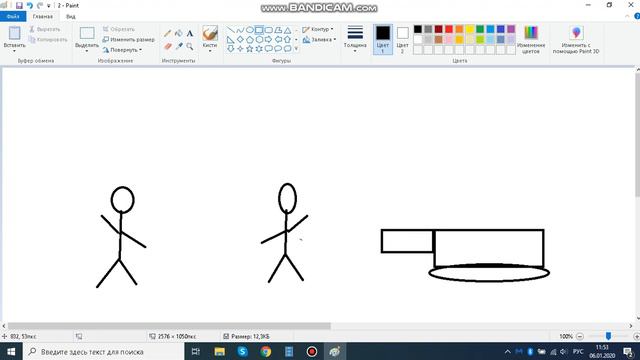
Task: Choose the curve shape
Action: pos(240,30)
